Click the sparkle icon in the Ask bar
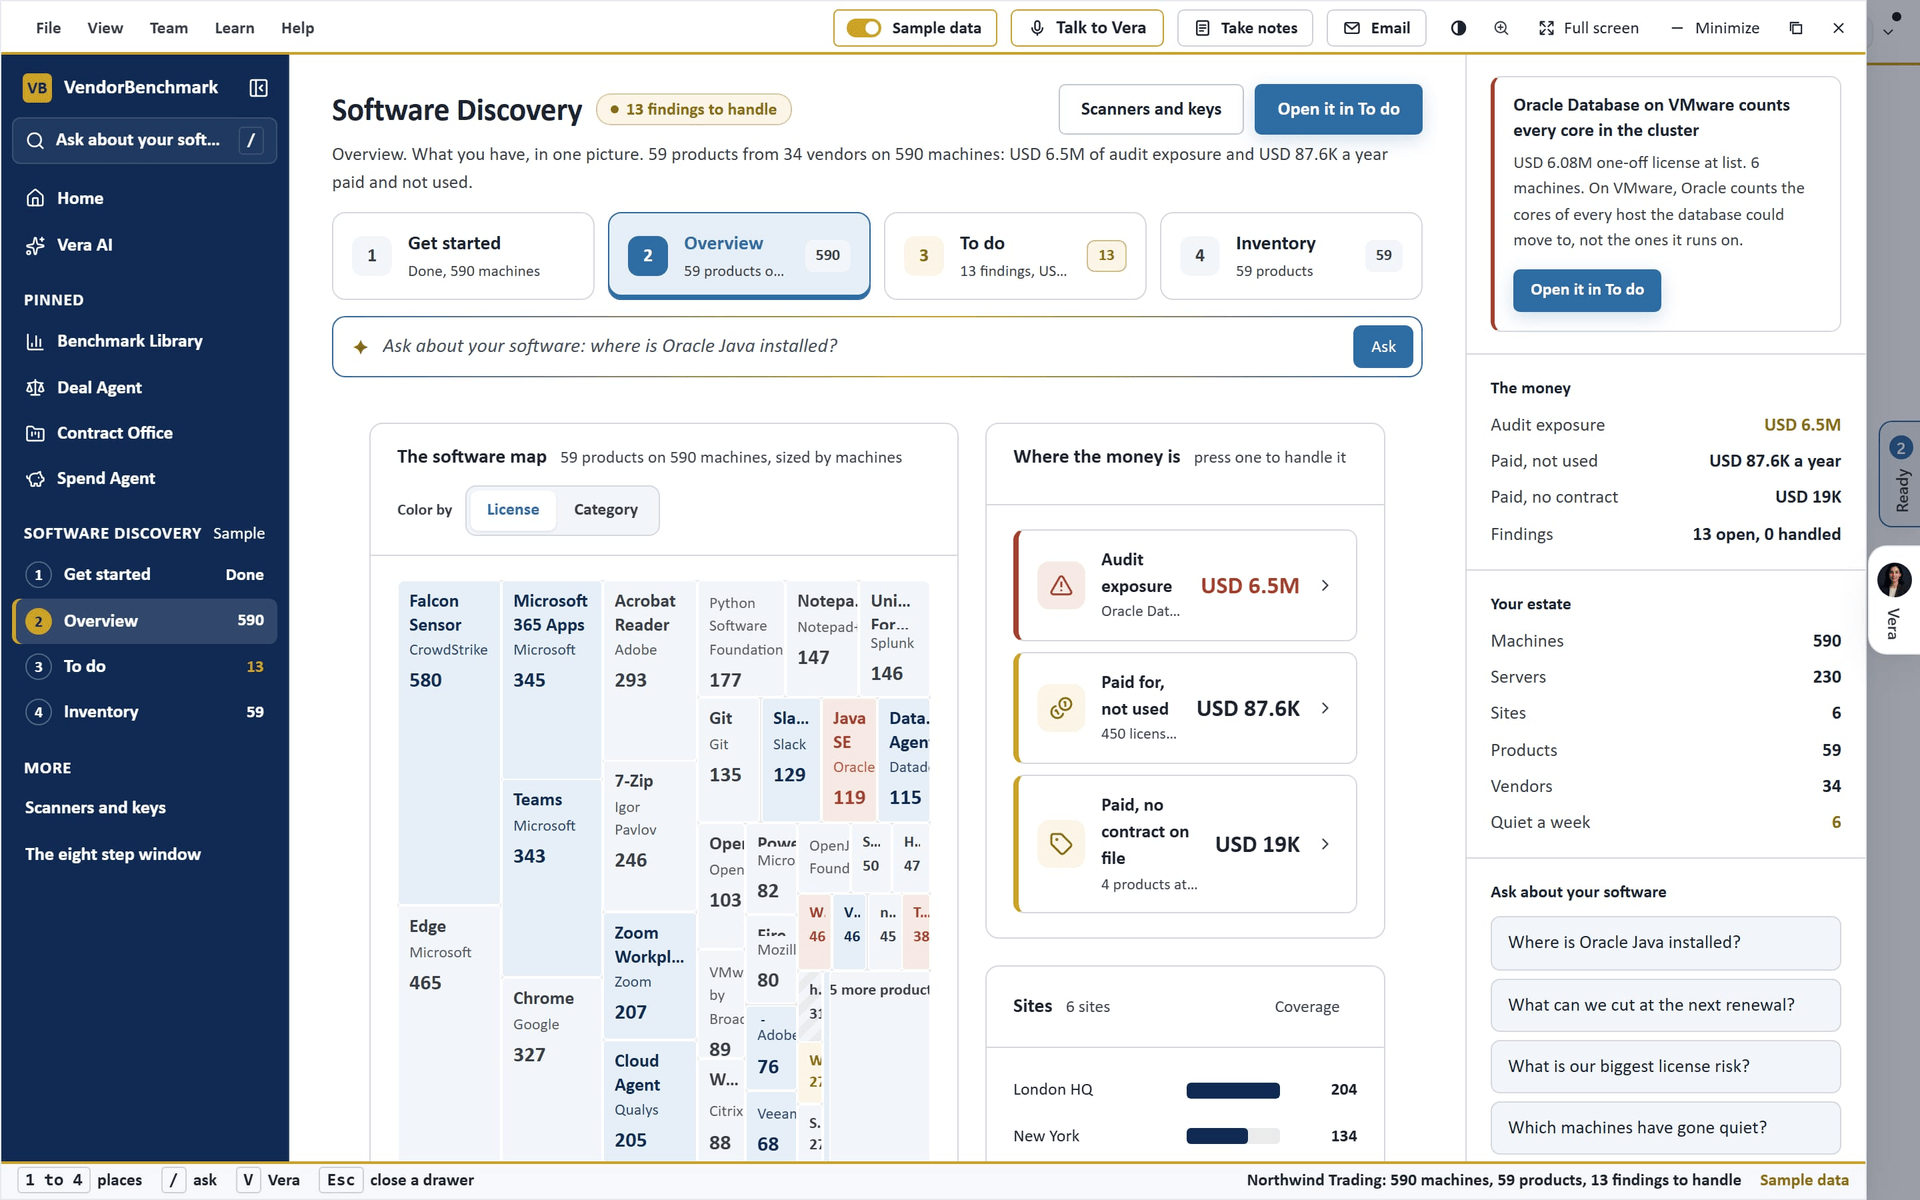 coord(361,347)
